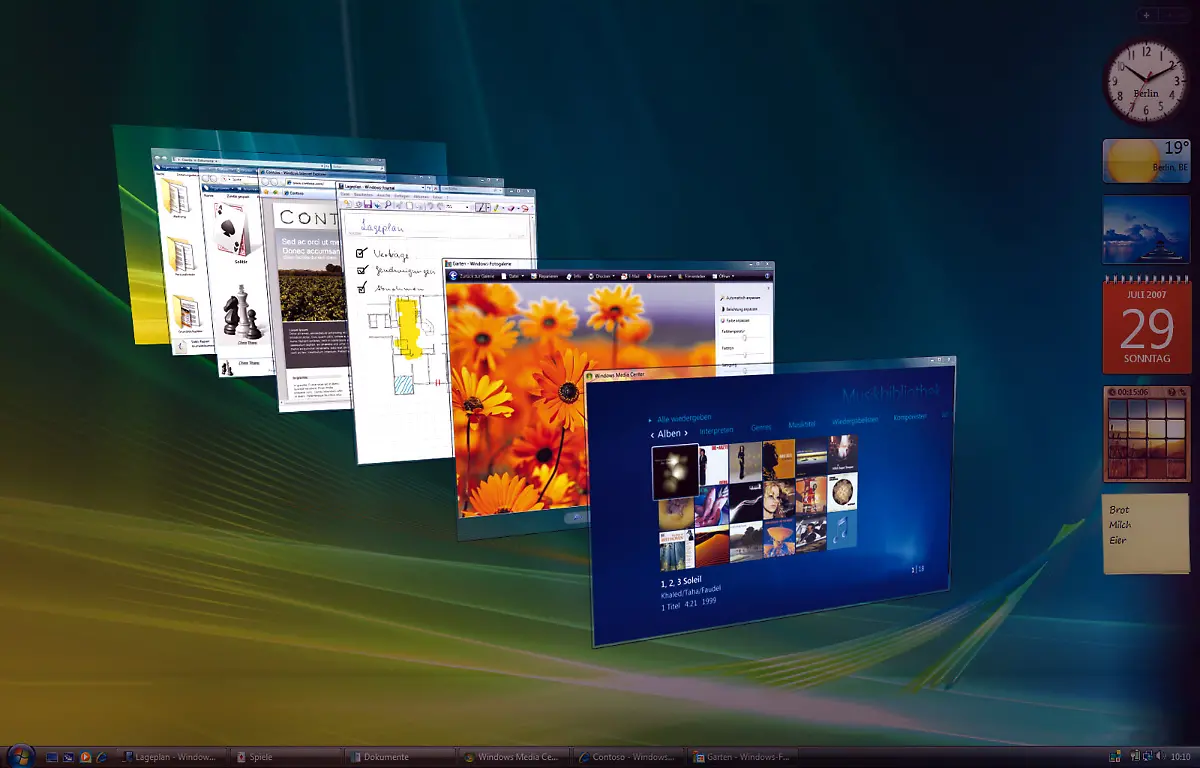
Task: Click the Windows Start orb
Action: pos(19,756)
